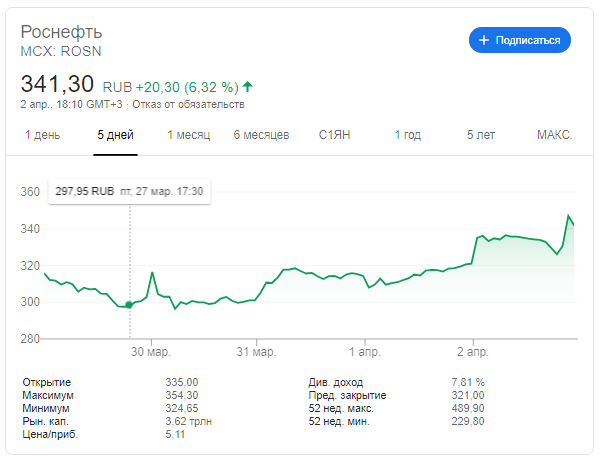
Task: Click the Пред. закрытие label
Action: [x=347, y=395]
